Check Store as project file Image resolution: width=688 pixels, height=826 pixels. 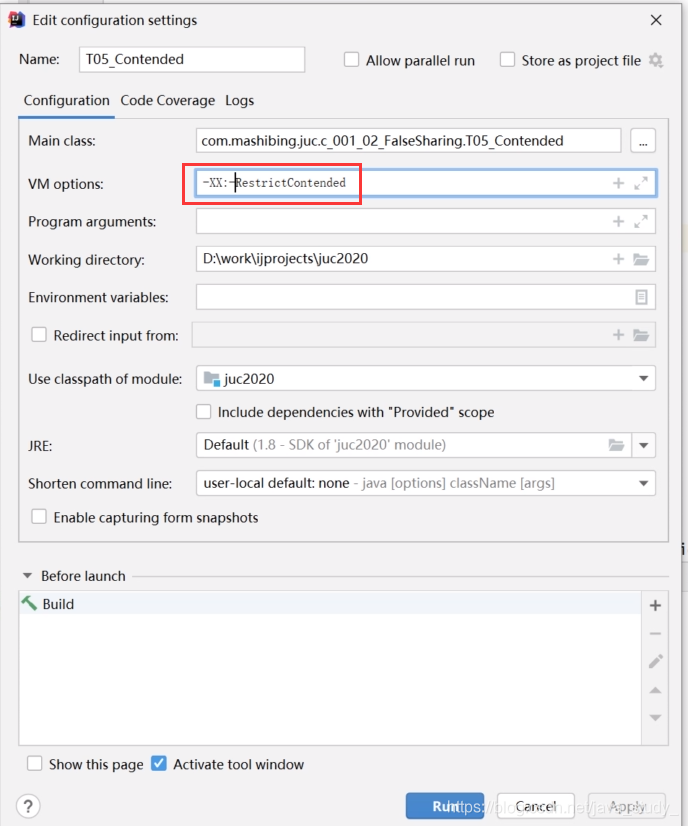(507, 60)
